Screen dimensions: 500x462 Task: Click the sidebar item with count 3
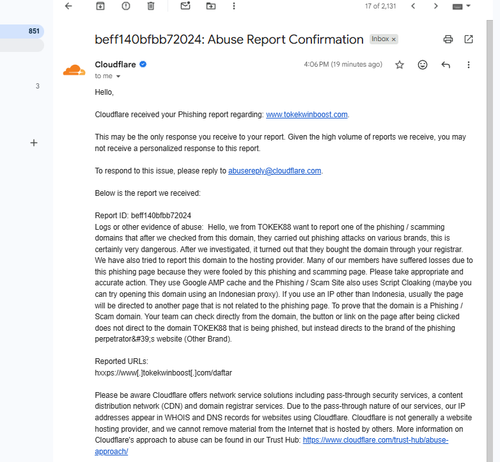pyautogui.click(x=37, y=86)
